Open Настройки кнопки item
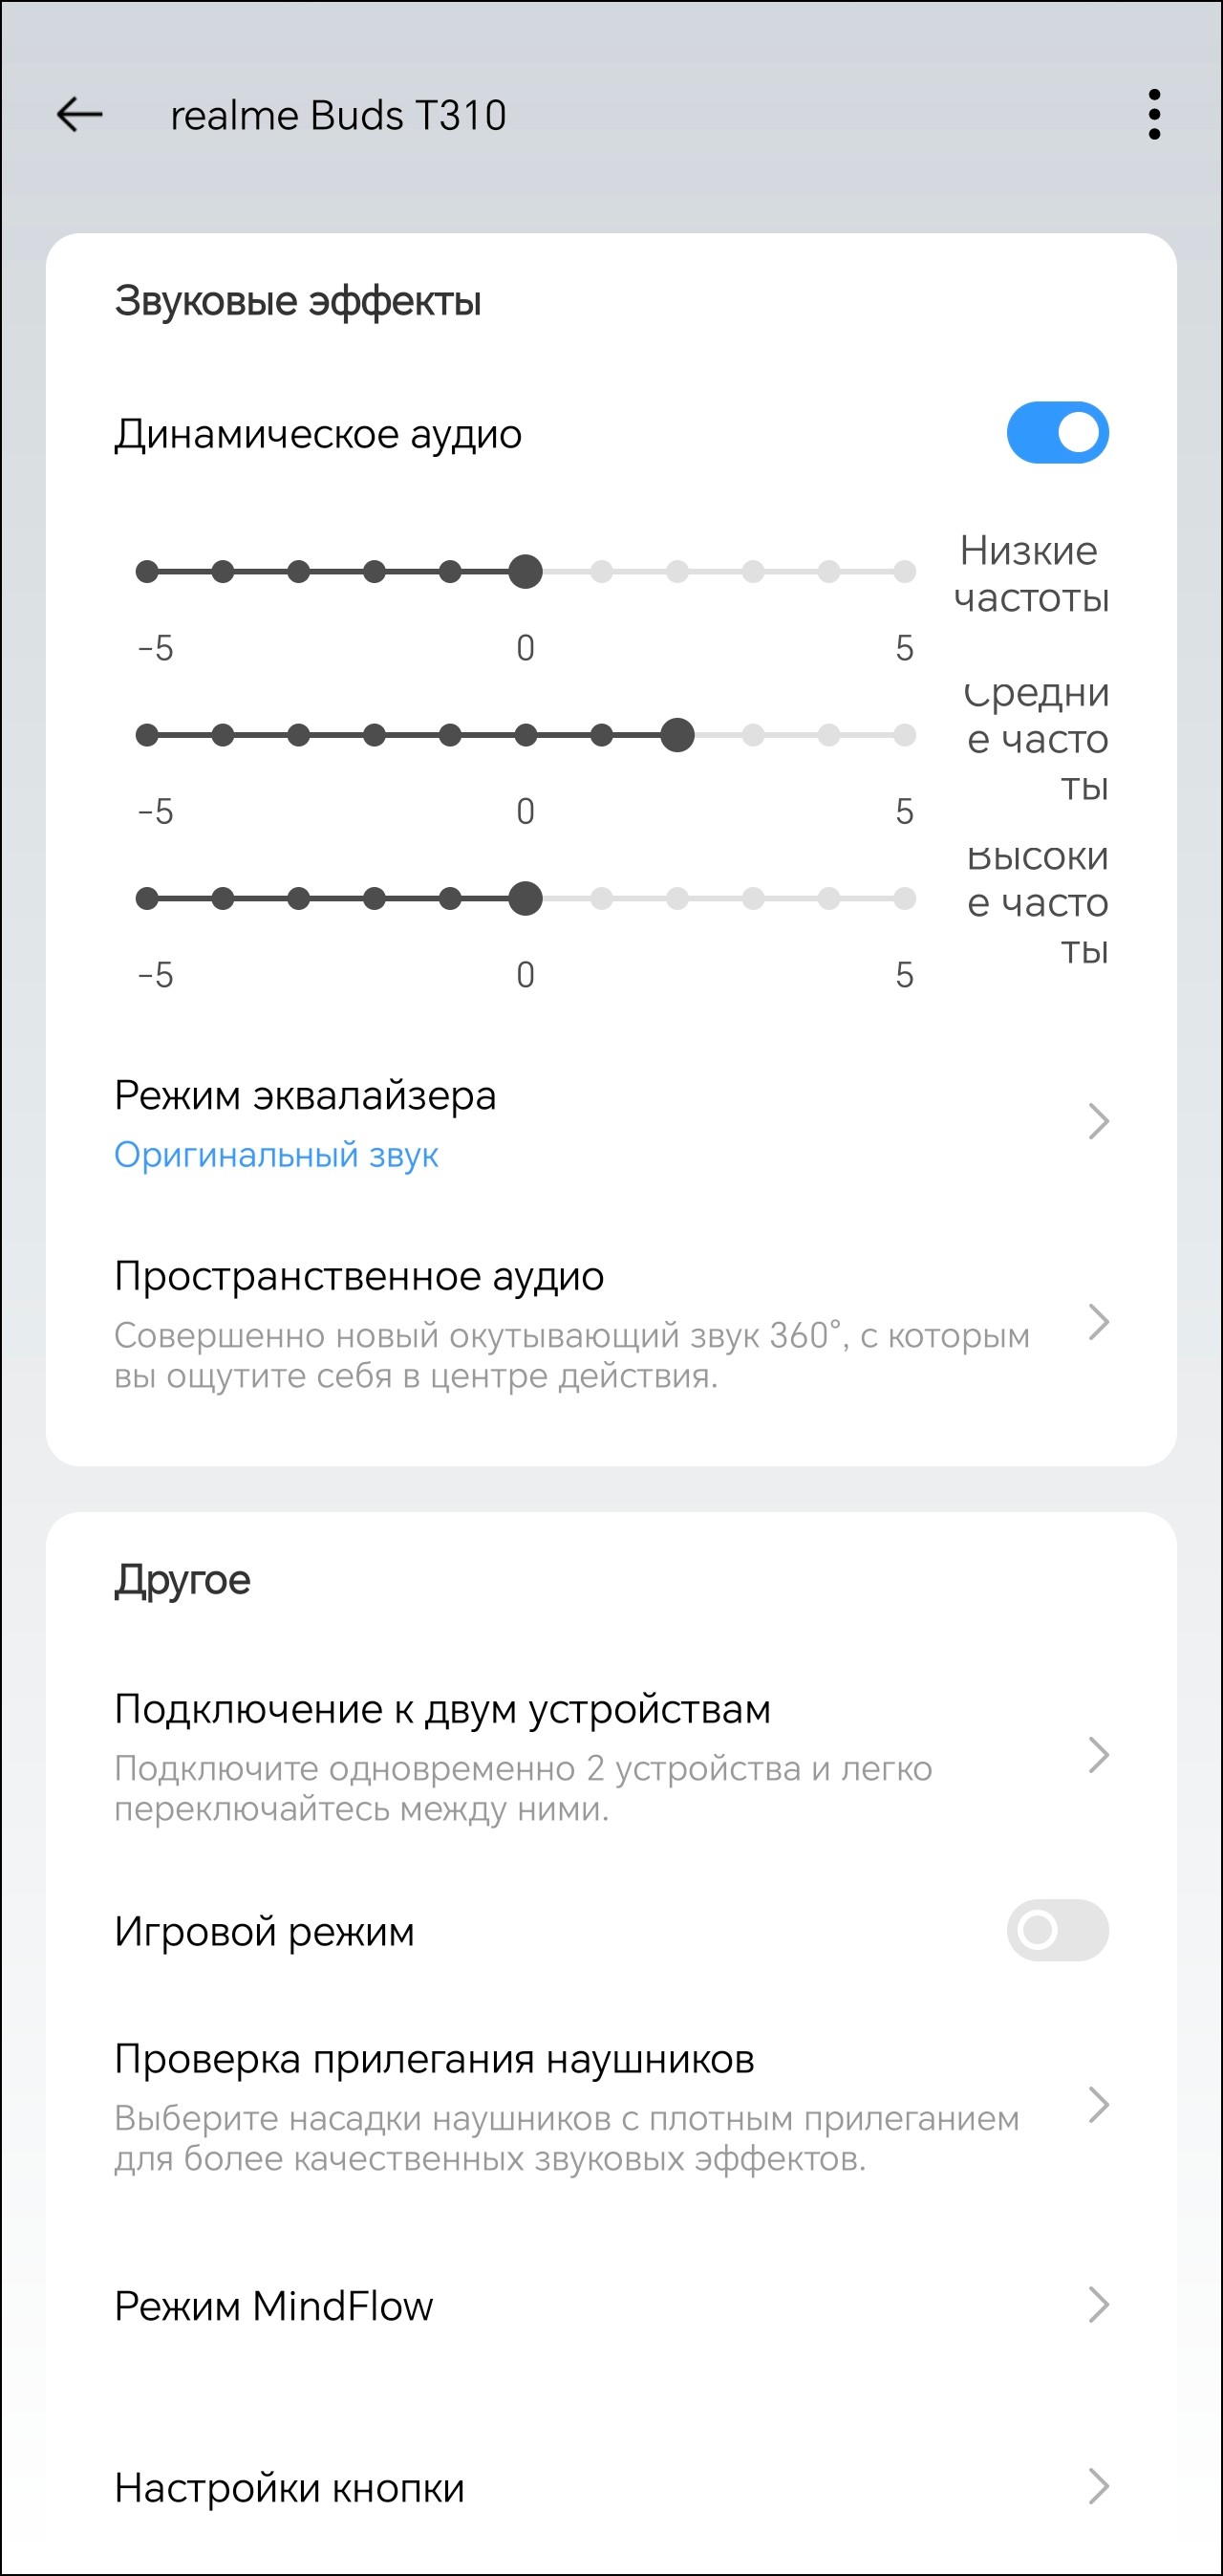 click(290, 2488)
